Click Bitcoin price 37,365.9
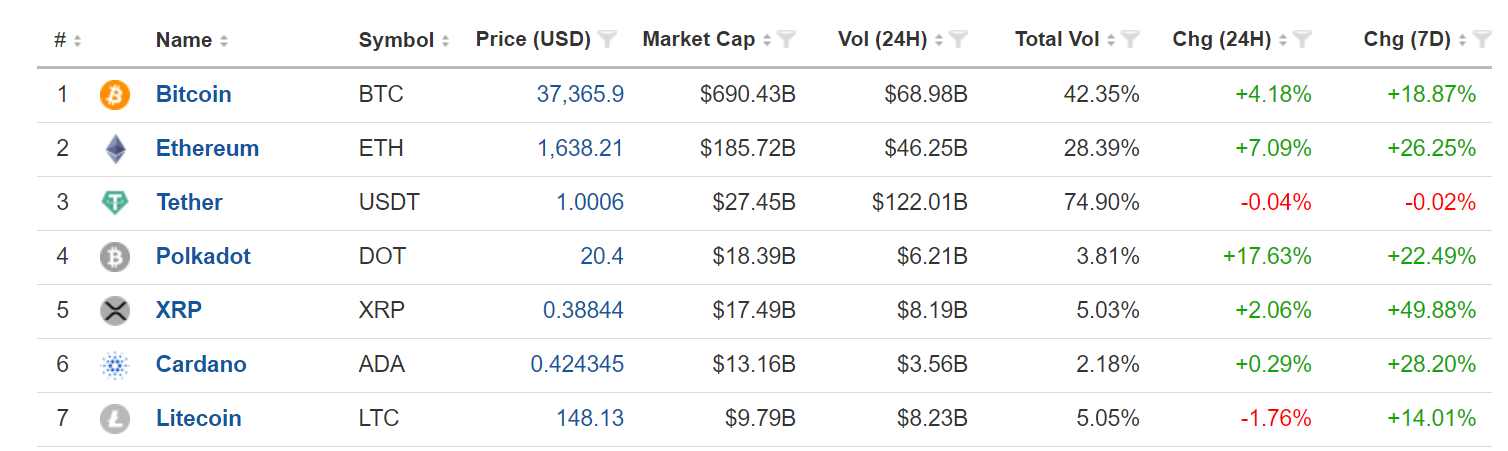Viewport: 1508px width, 451px height. click(x=580, y=94)
